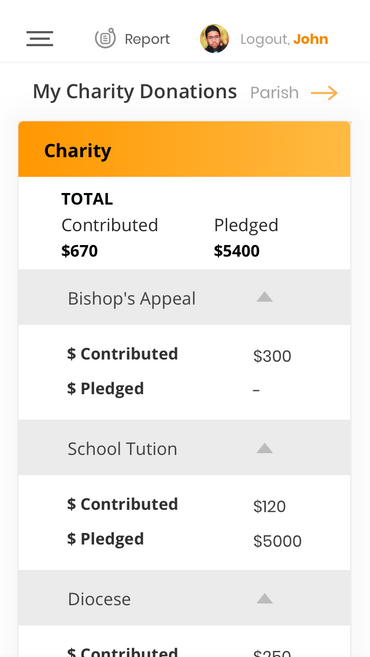This screenshot has width=370, height=657.
Task: Click the Logout text
Action: point(265,39)
